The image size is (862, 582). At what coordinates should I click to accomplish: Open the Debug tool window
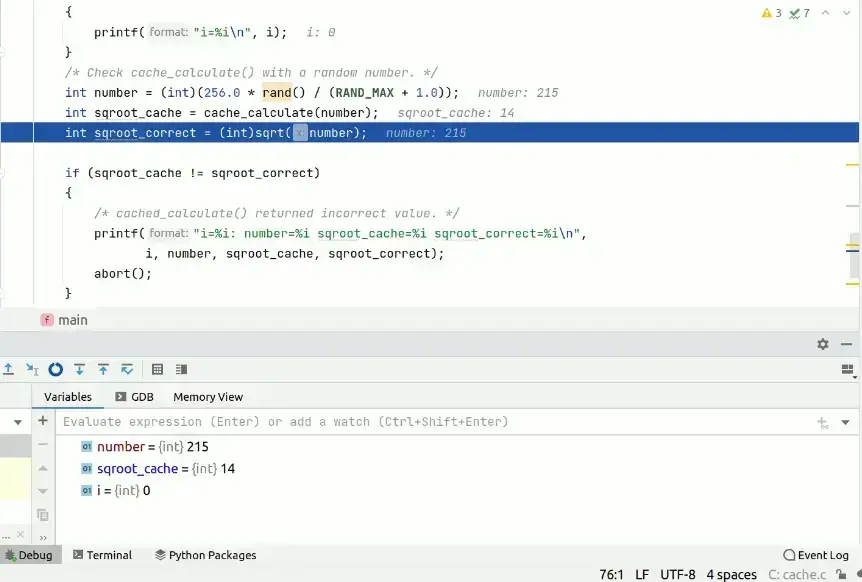[x=30, y=555]
